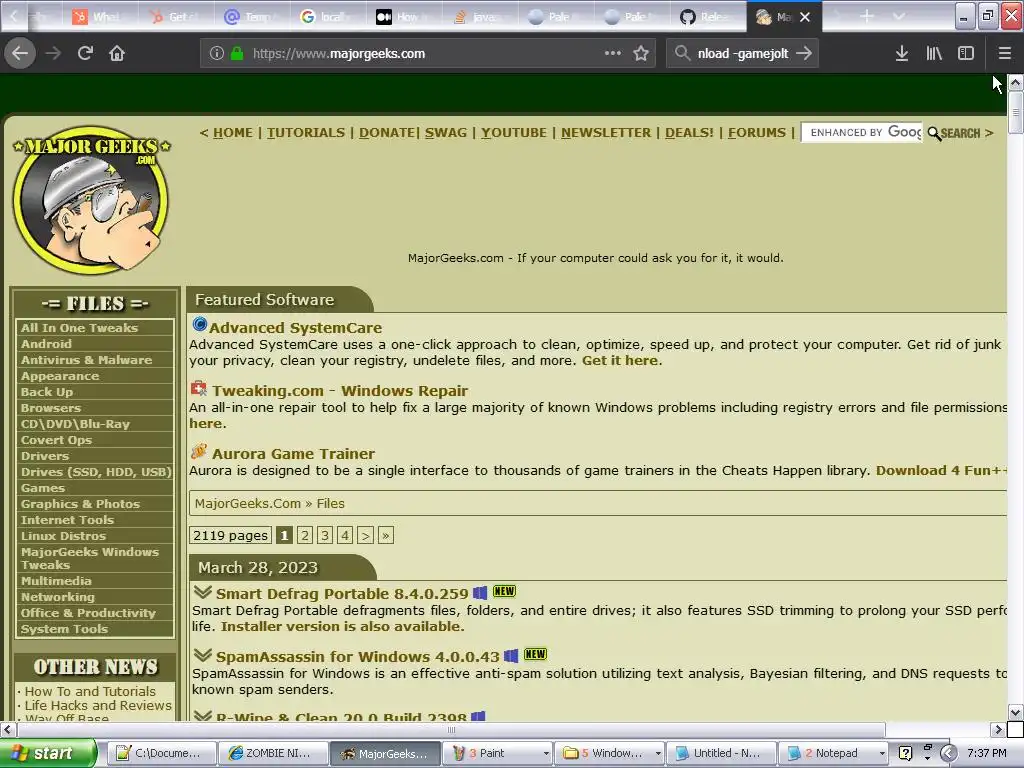This screenshot has height=768, width=1024.
Task: Open the TUTORIALS nav menu item
Action: (x=306, y=133)
